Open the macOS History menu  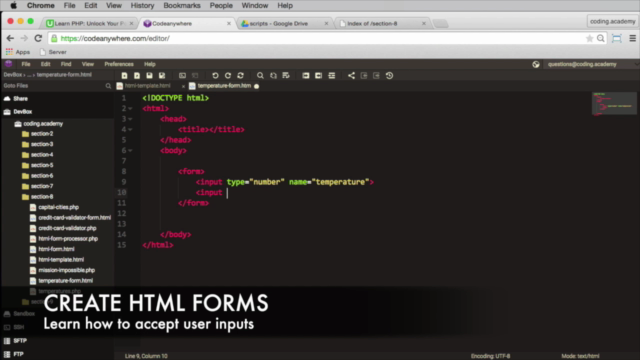pyautogui.click(x=142, y=6)
